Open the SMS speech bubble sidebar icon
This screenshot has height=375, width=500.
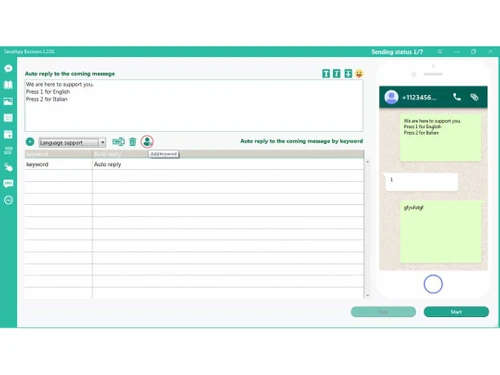[8, 183]
